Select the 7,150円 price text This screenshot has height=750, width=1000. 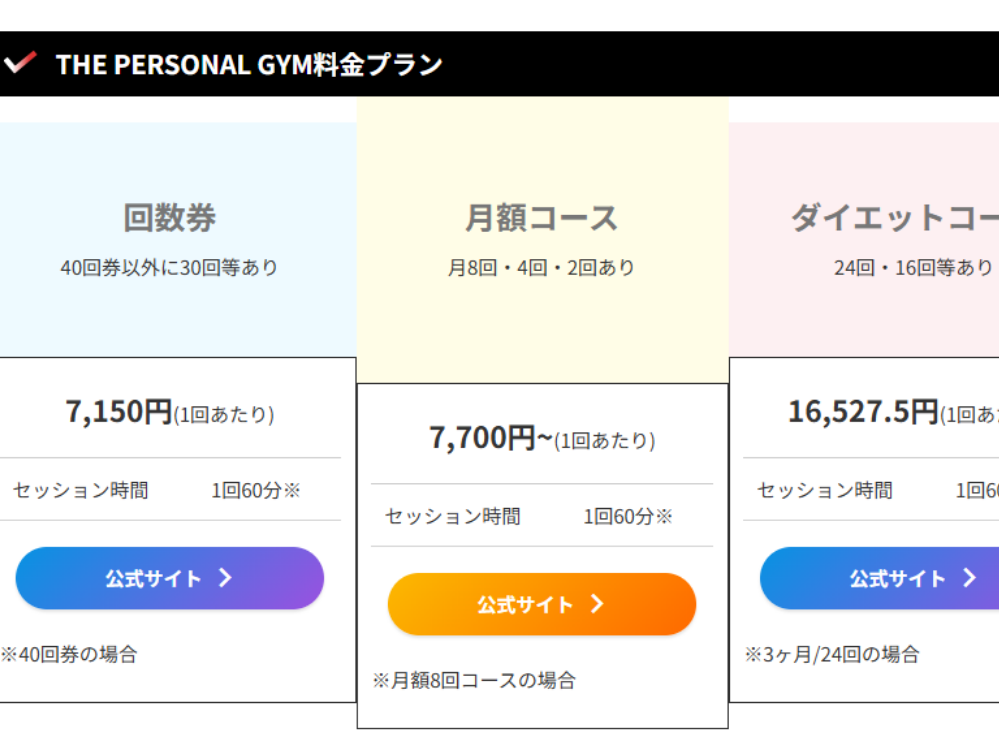(119, 411)
